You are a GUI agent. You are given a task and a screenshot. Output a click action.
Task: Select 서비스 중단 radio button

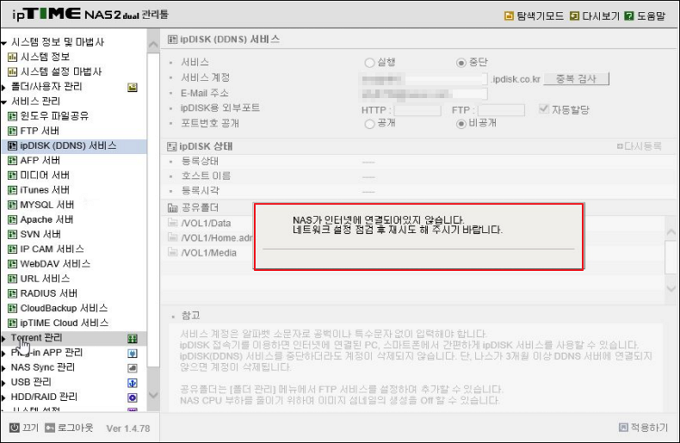pyautogui.click(x=461, y=63)
